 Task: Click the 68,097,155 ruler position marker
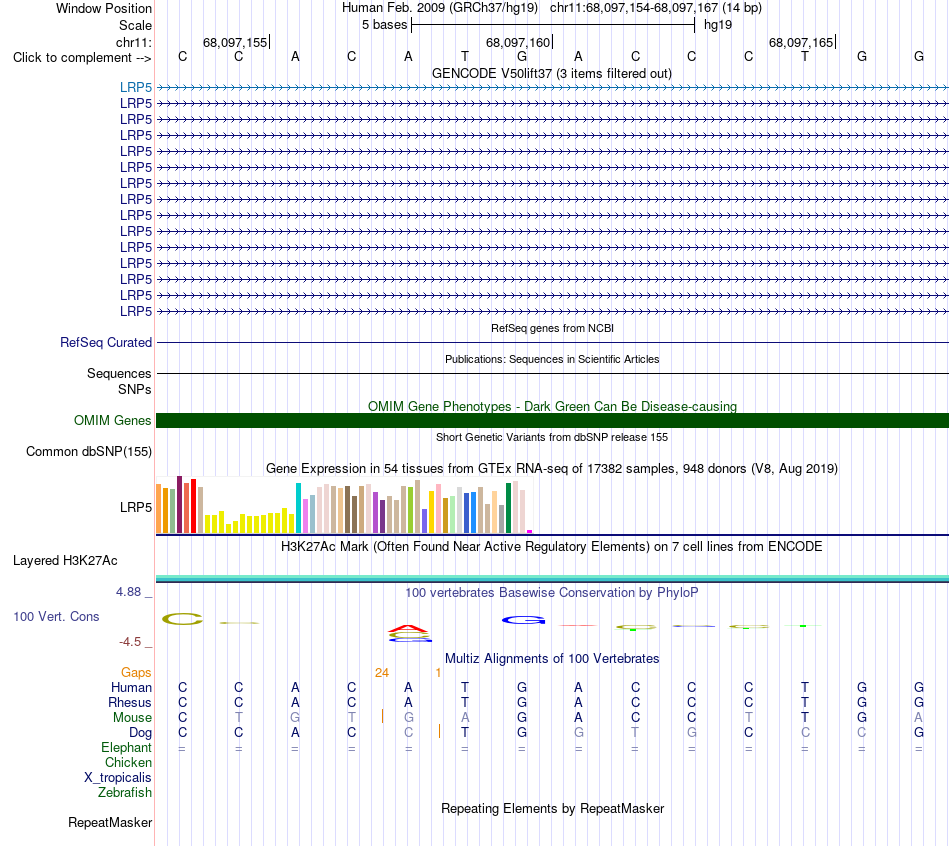click(x=235, y=42)
